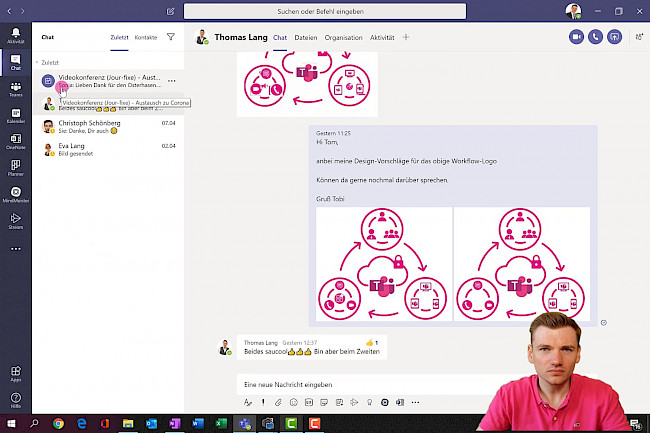Open the second workflow logo design
Image resolution: width=650 pixels, height=433 pixels.
[521, 264]
